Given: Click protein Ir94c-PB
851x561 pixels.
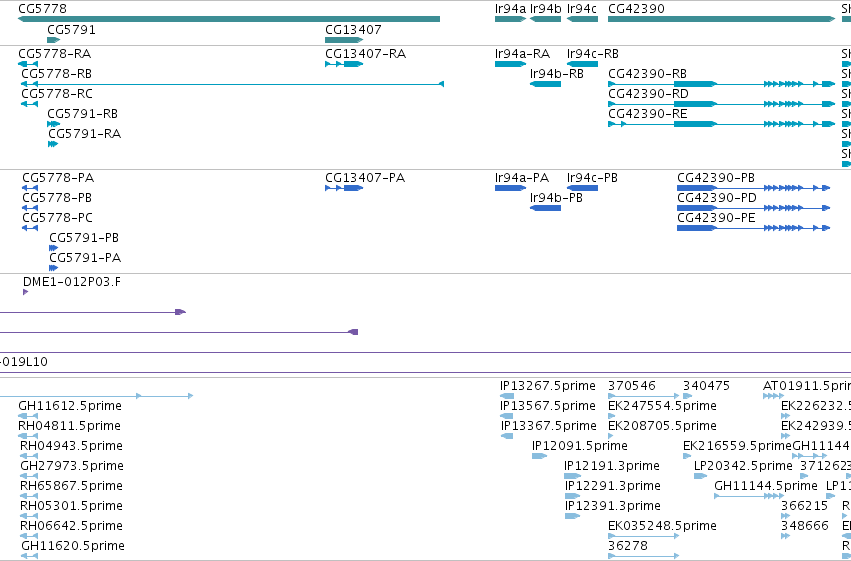Looking at the screenshot, I should 582,188.
